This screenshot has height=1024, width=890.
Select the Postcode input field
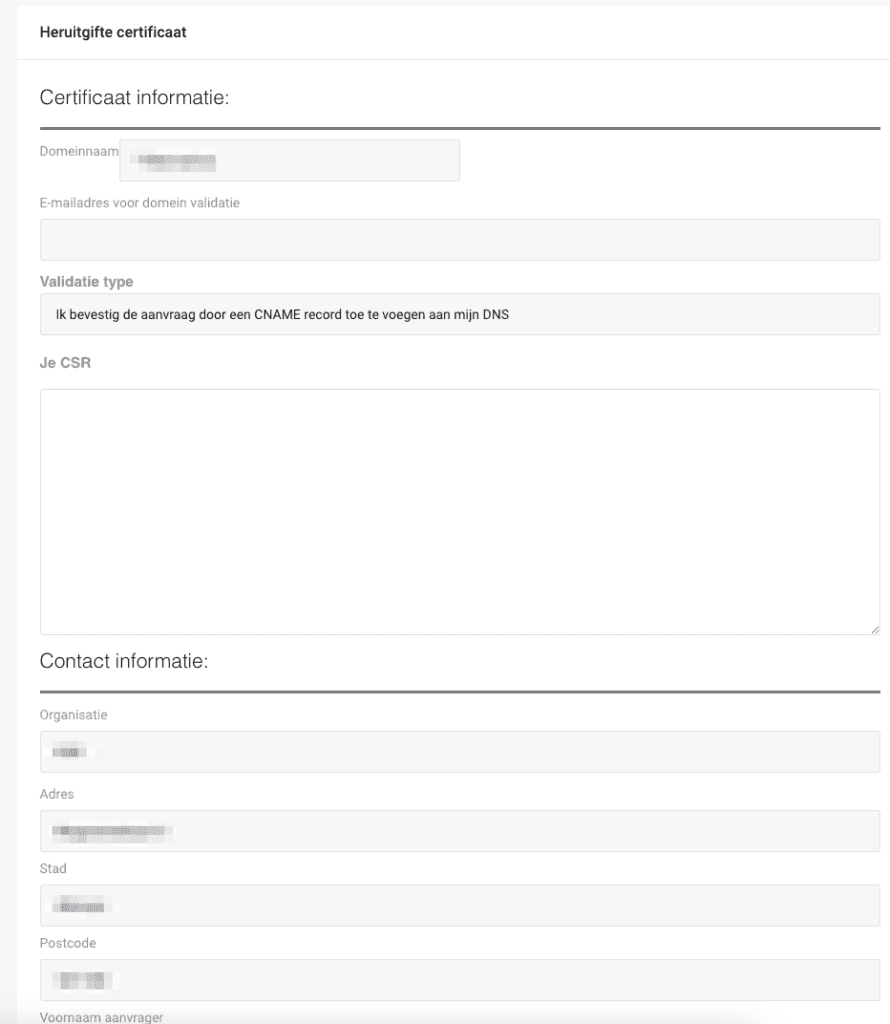(x=460, y=980)
